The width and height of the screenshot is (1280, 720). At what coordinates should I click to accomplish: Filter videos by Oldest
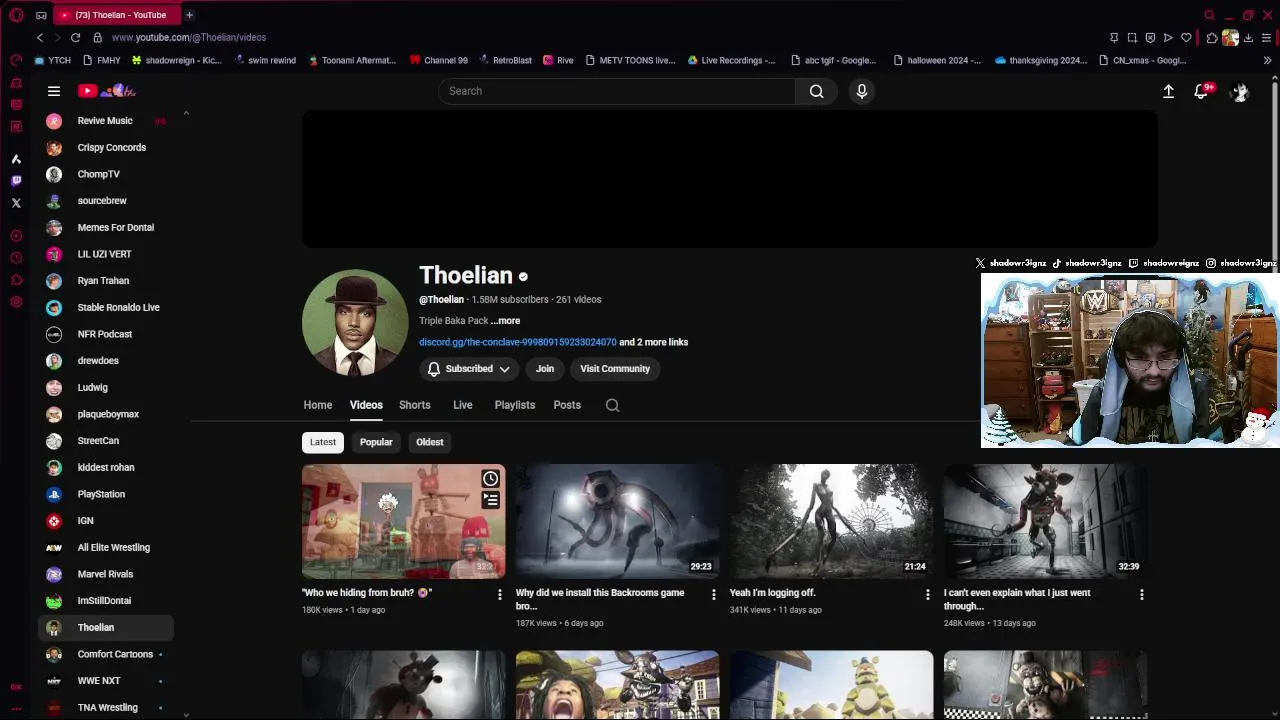430,442
